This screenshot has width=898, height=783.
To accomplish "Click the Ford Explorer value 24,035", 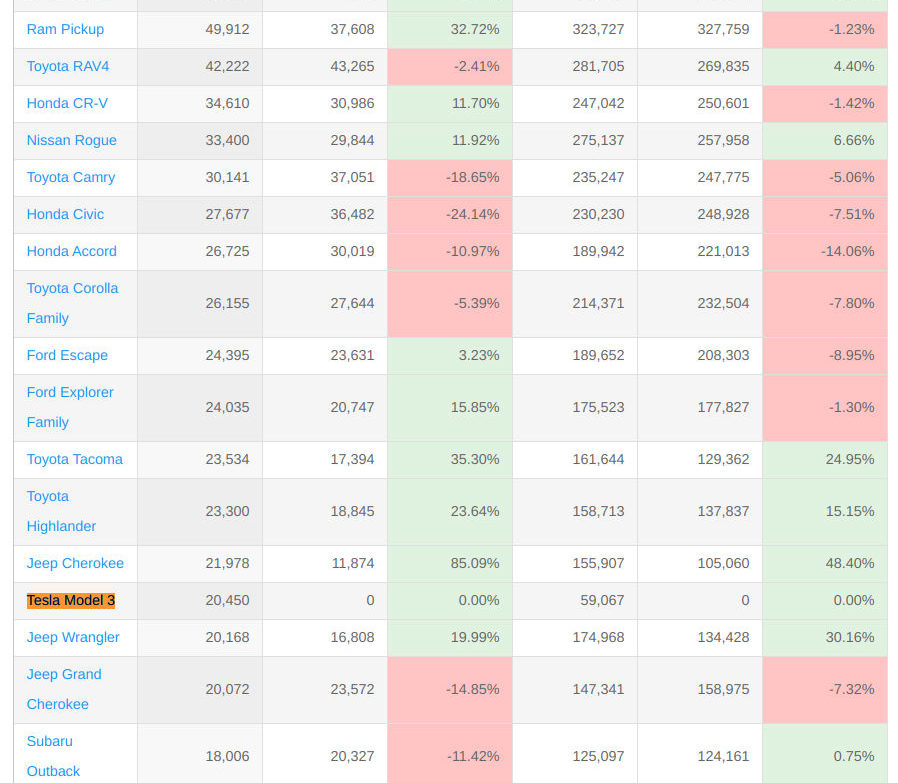I will point(200,408).
